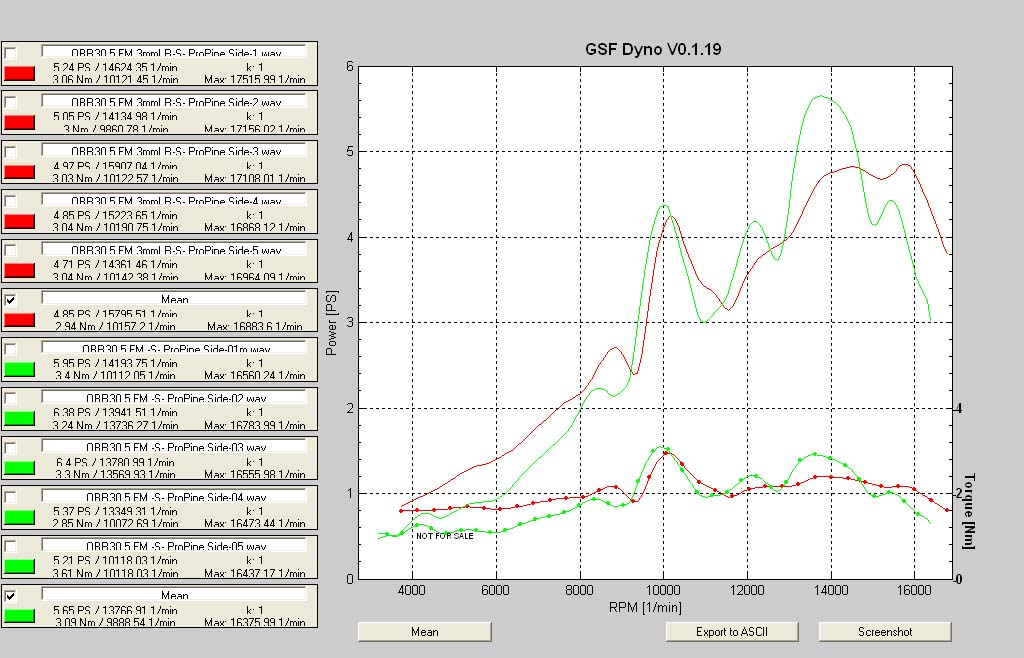1024x658 pixels.
Task: Click green power peak near 14000 RPM
Action: 821,97
